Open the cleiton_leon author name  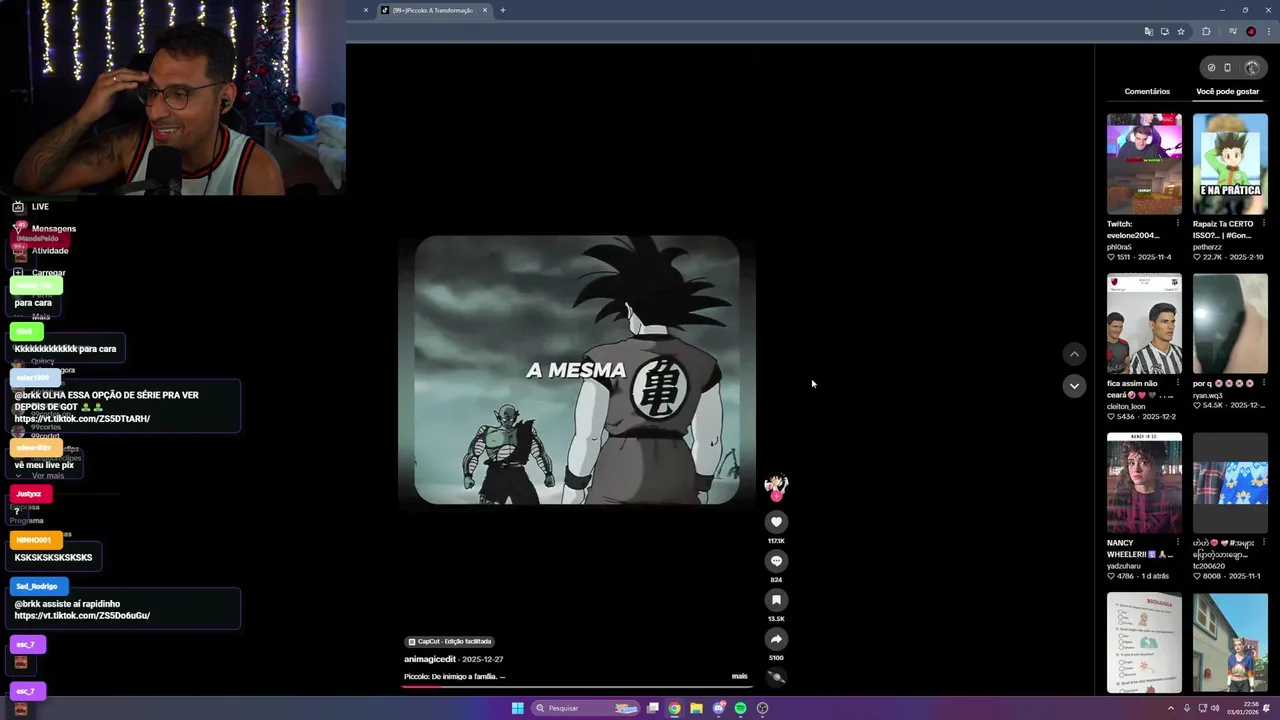click(x=1126, y=406)
